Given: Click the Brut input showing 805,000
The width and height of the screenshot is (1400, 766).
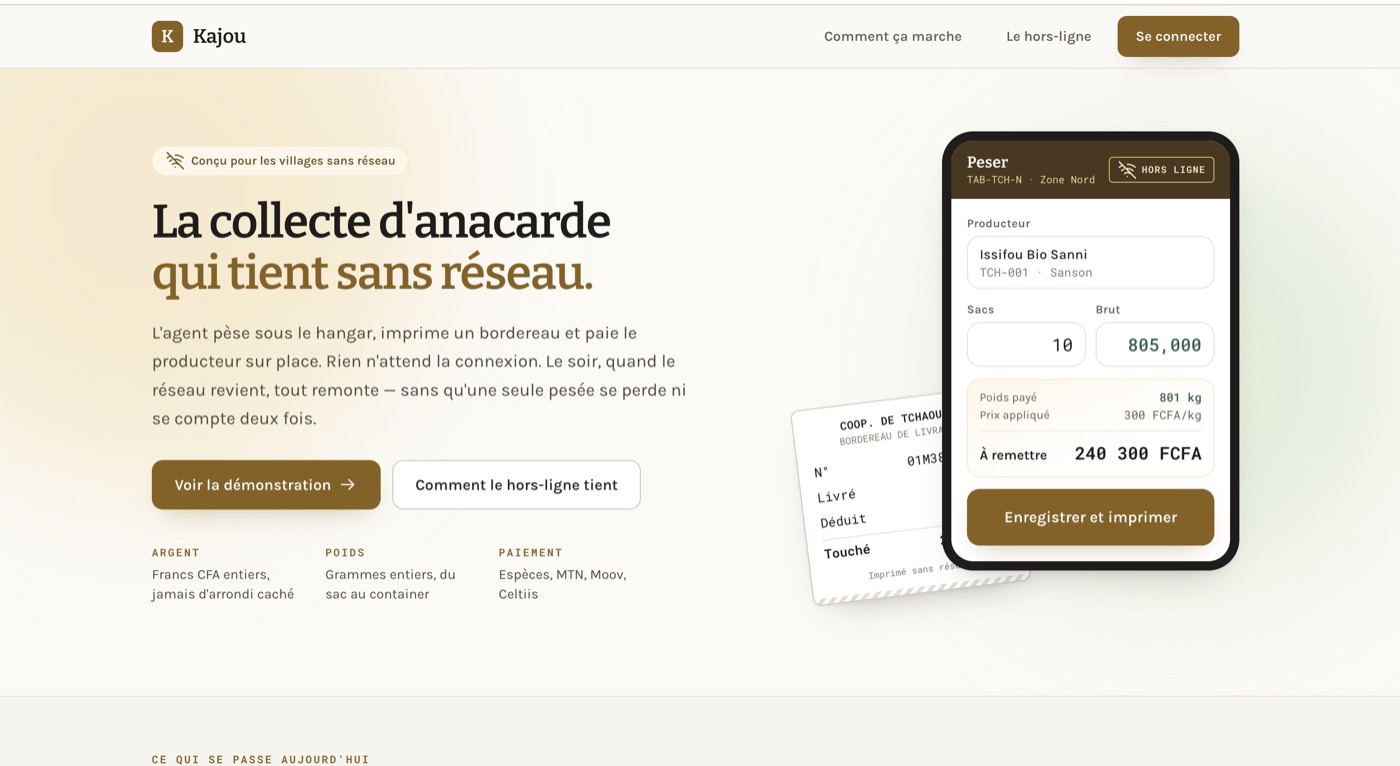Looking at the screenshot, I should 1155,345.
